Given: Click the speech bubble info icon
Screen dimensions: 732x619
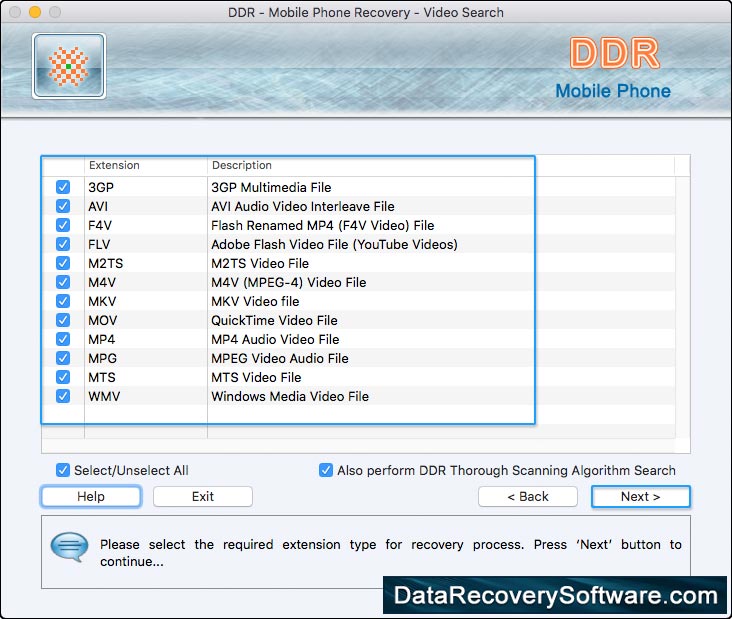Looking at the screenshot, I should (x=69, y=546).
